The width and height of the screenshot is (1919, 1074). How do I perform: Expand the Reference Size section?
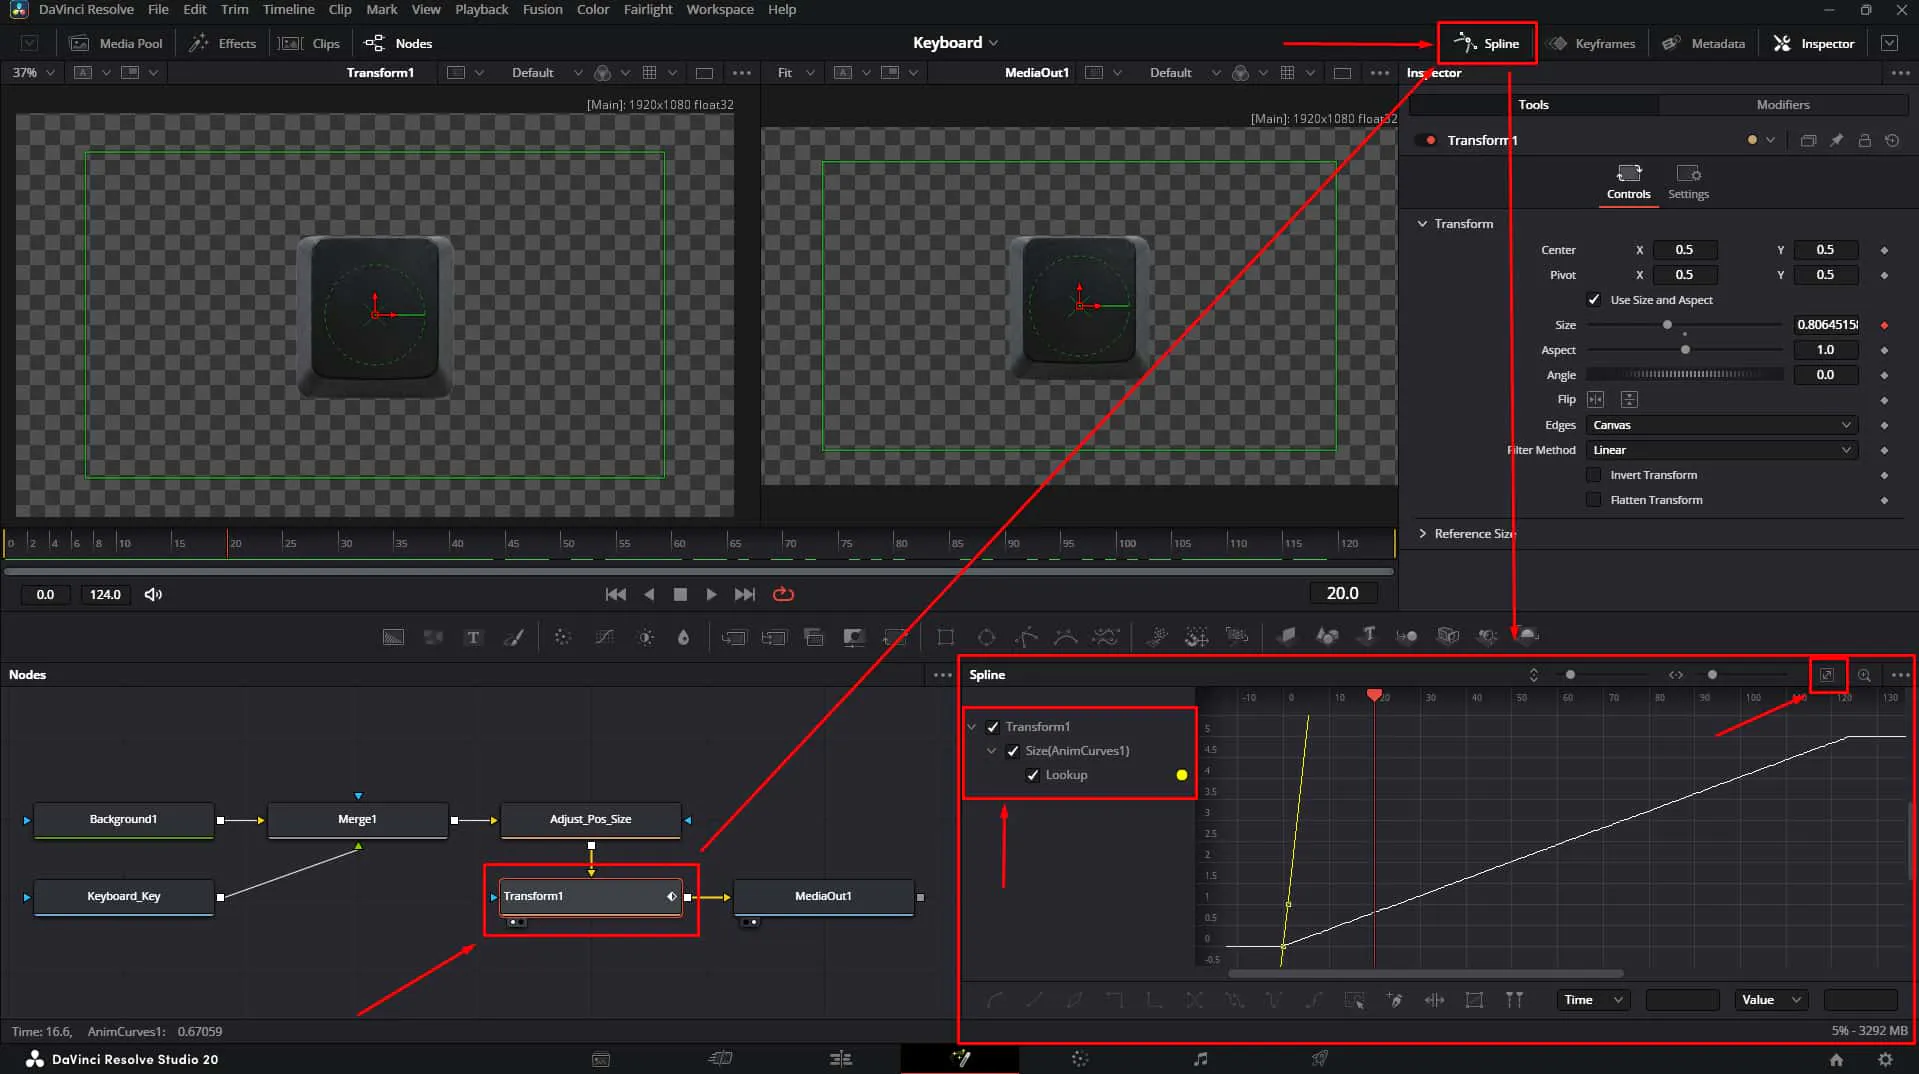click(1422, 534)
